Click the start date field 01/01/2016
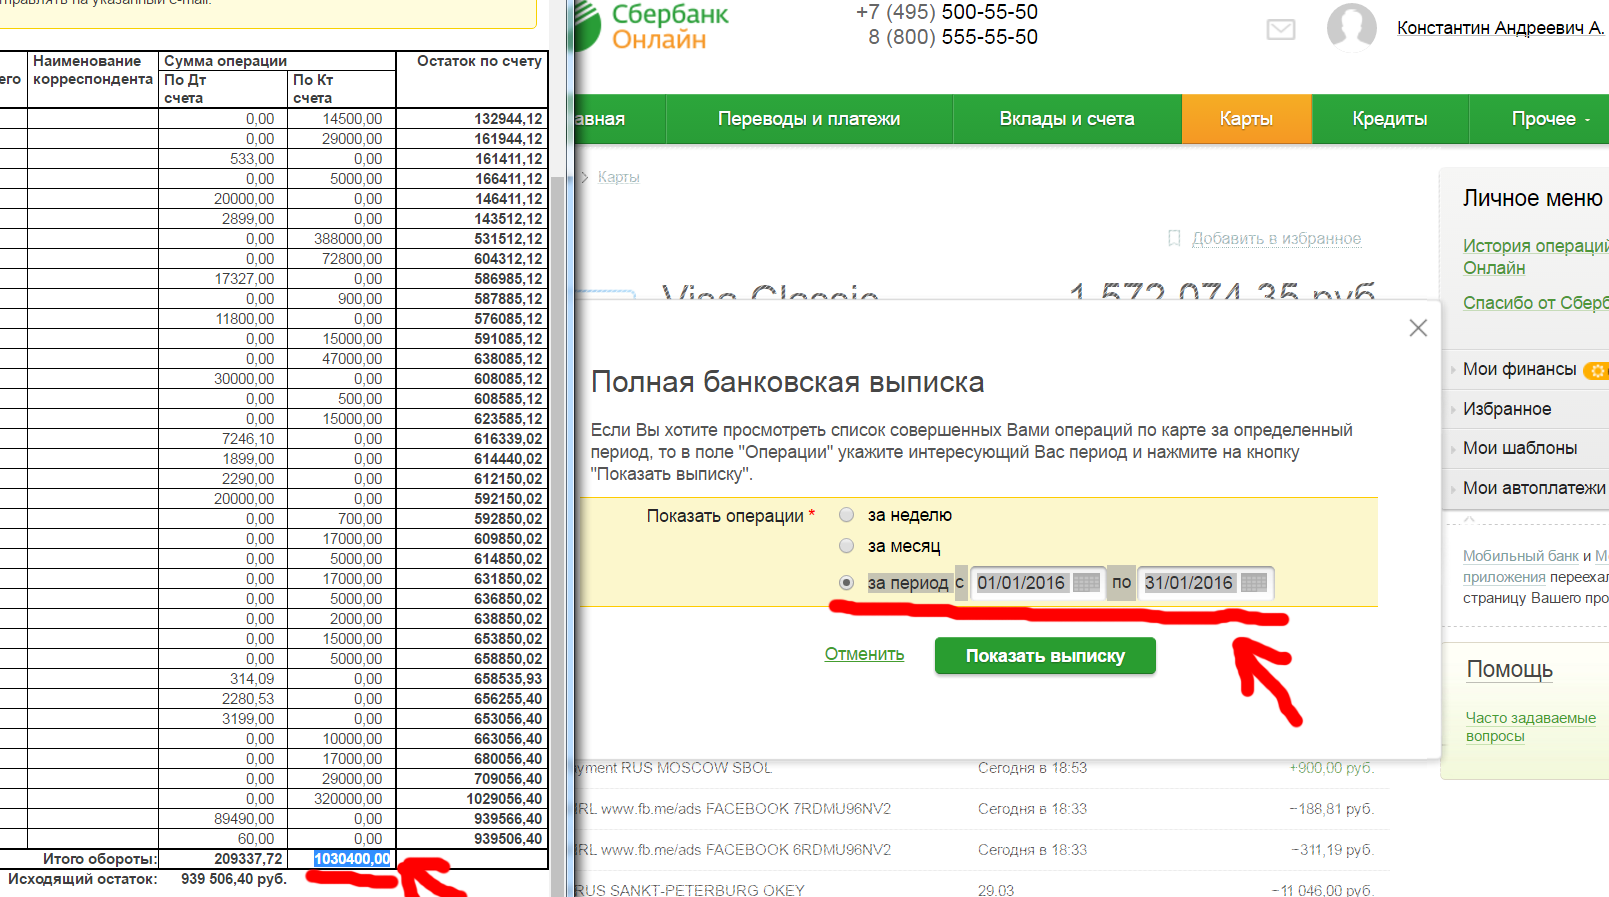This screenshot has width=1609, height=897. [x=1021, y=583]
